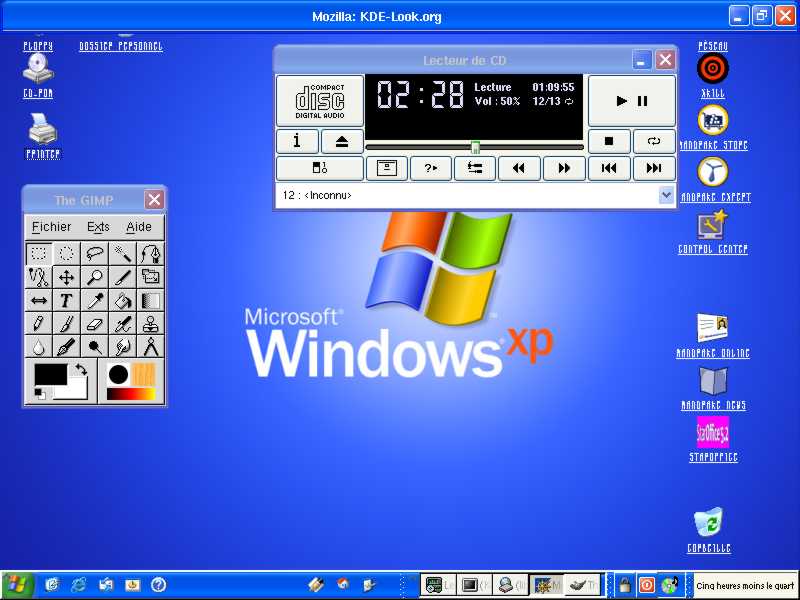Toggle random track button in CD player
Screen dimensions: 800x600
431,168
